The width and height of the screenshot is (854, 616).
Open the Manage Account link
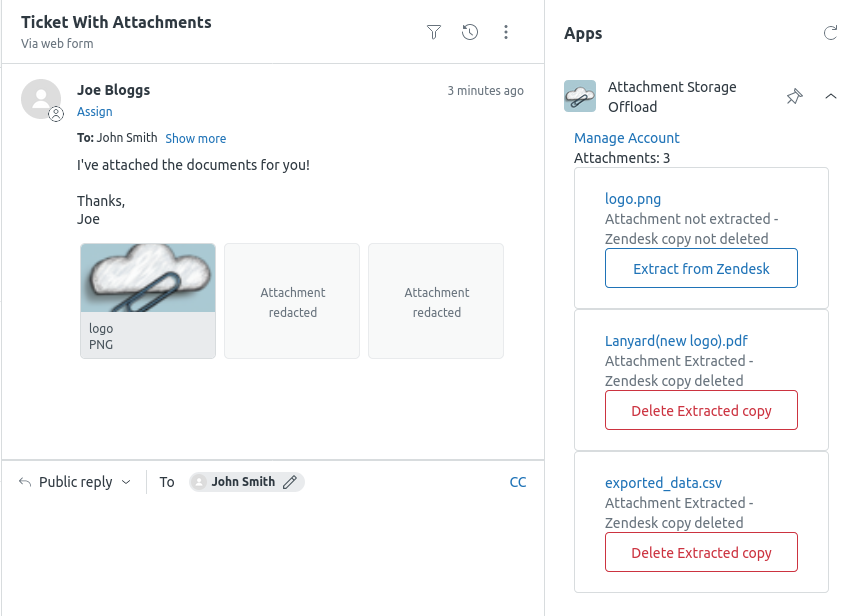click(626, 137)
